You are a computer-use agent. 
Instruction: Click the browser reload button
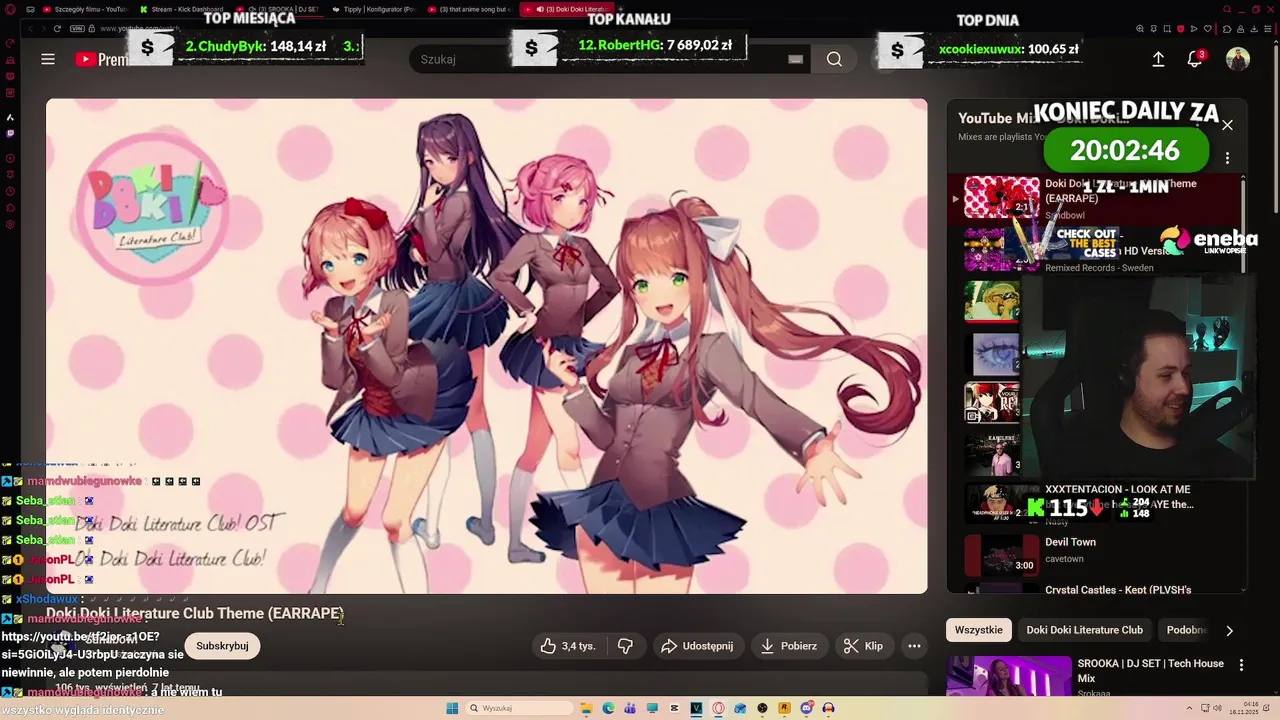pyautogui.click(x=57, y=28)
